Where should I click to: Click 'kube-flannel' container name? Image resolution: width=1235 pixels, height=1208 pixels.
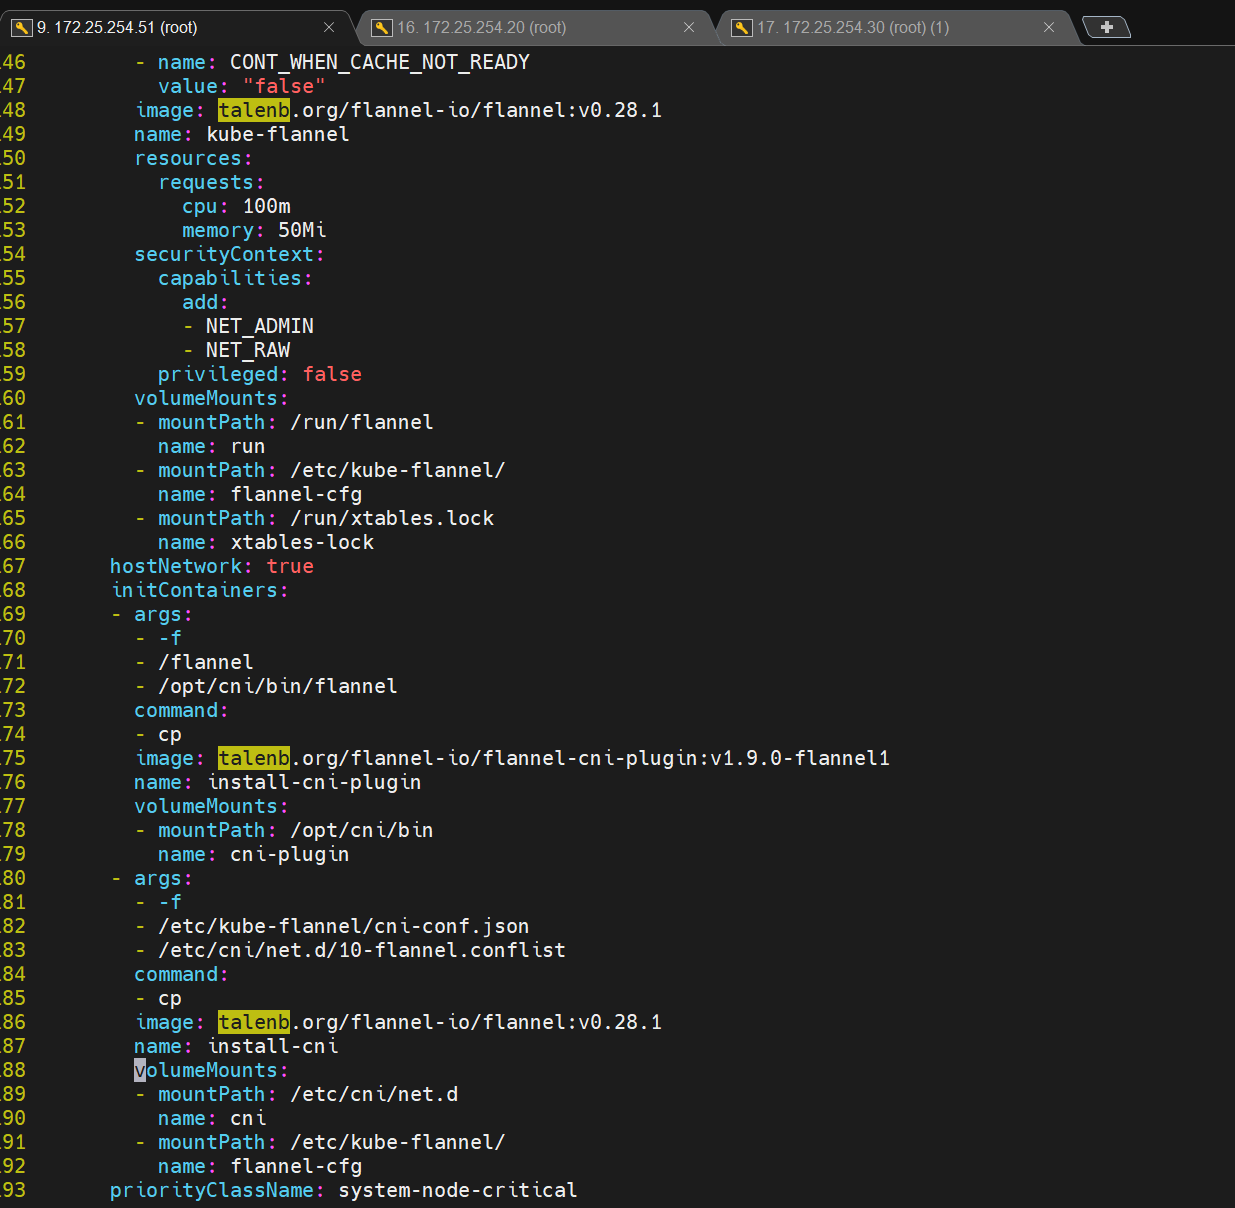(x=278, y=134)
